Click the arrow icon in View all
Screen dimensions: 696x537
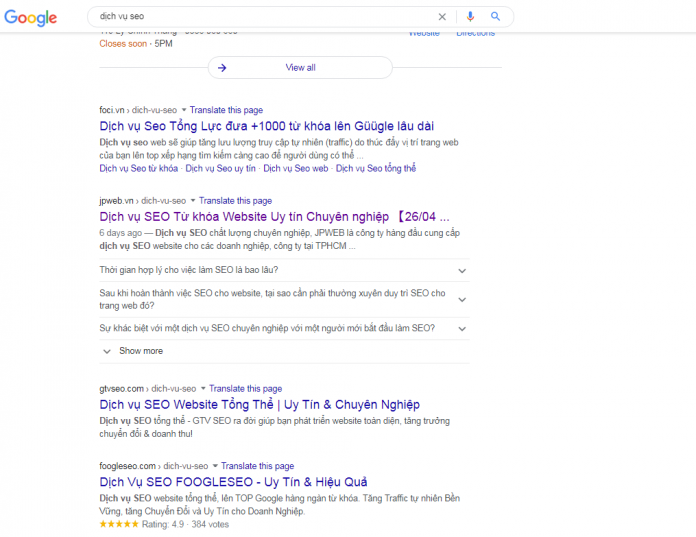tap(222, 68)
